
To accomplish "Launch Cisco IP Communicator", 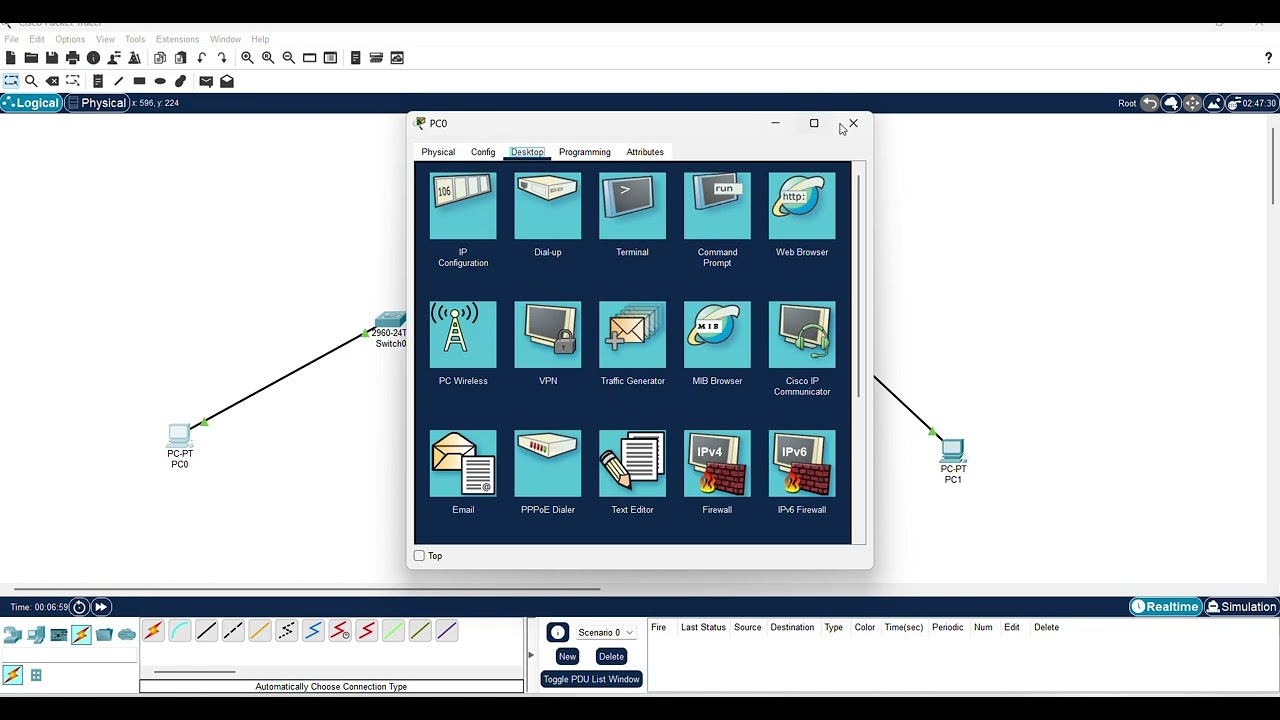I will coord(802,335).
